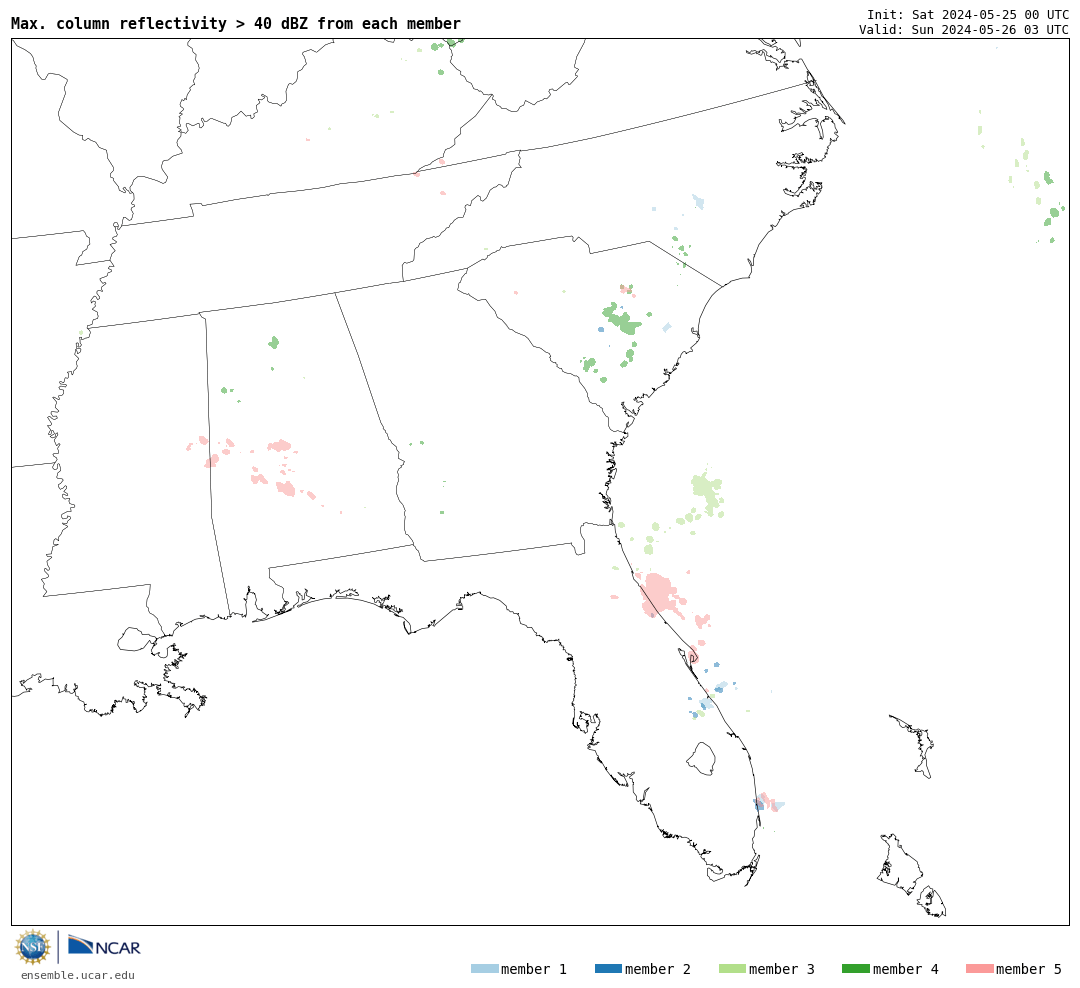Image resolution: width=1080 pixels, height=988 pixels.
Task: Click the "member 3" legend label
Action: pyautogui.click(x=782, y=969)
